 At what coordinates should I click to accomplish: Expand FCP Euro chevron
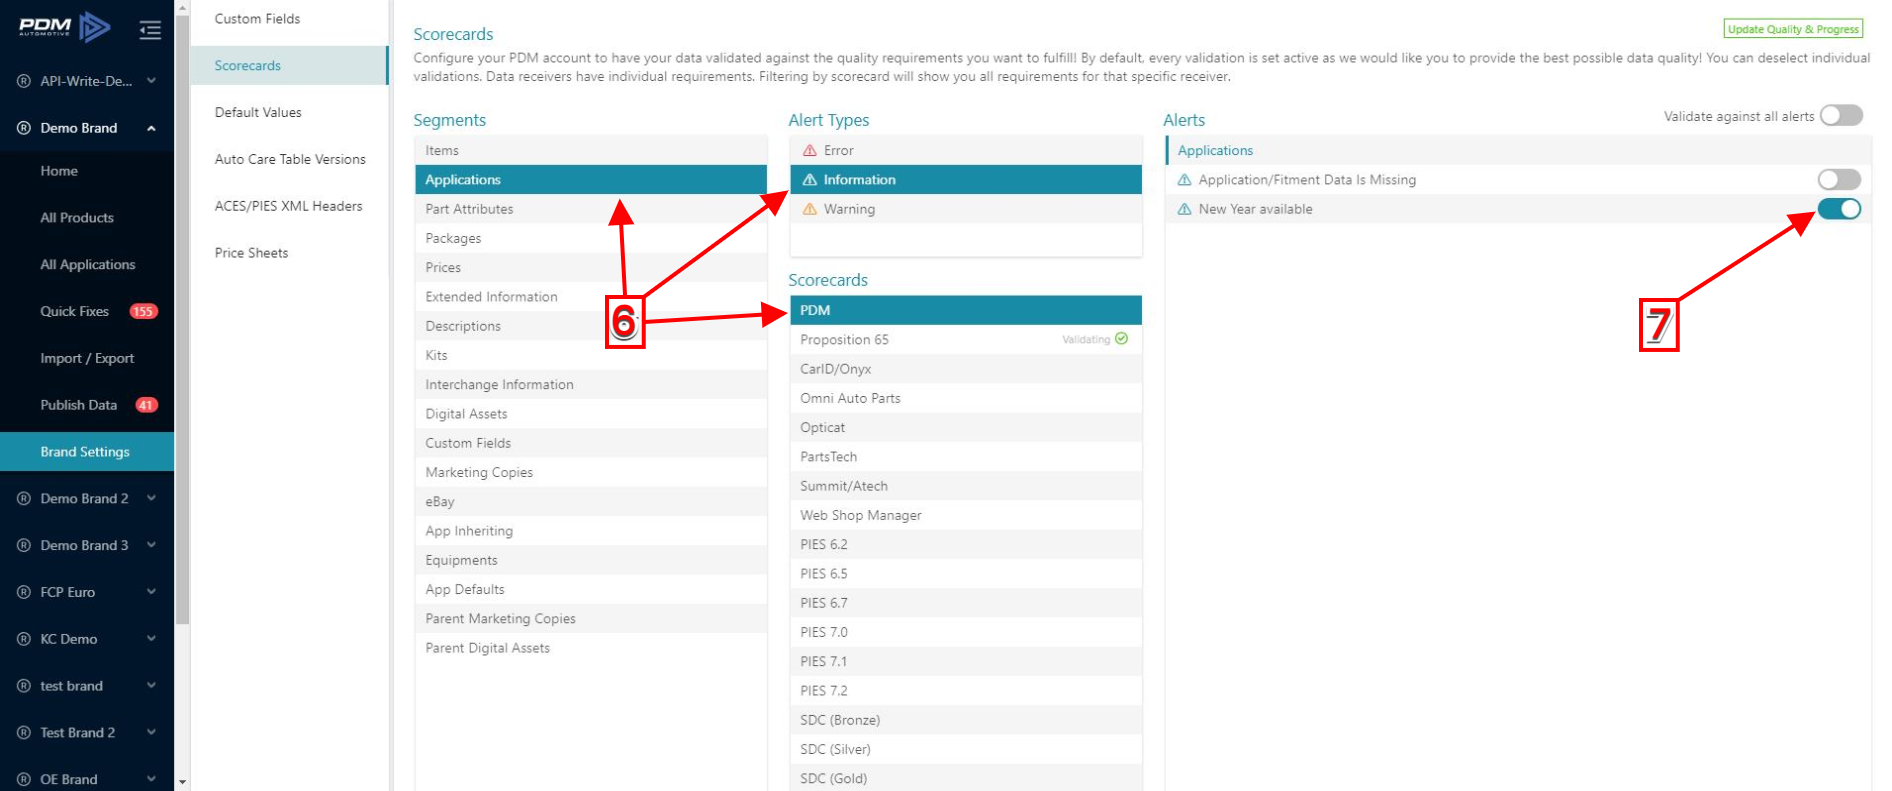(151, 592)
